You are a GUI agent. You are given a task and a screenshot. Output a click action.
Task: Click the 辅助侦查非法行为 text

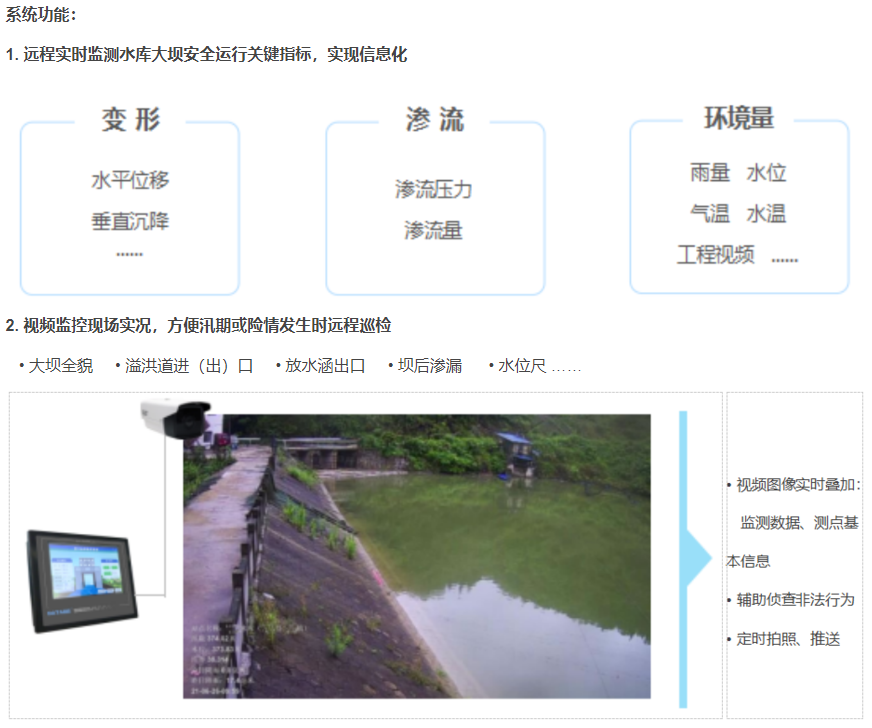(795, 600)
